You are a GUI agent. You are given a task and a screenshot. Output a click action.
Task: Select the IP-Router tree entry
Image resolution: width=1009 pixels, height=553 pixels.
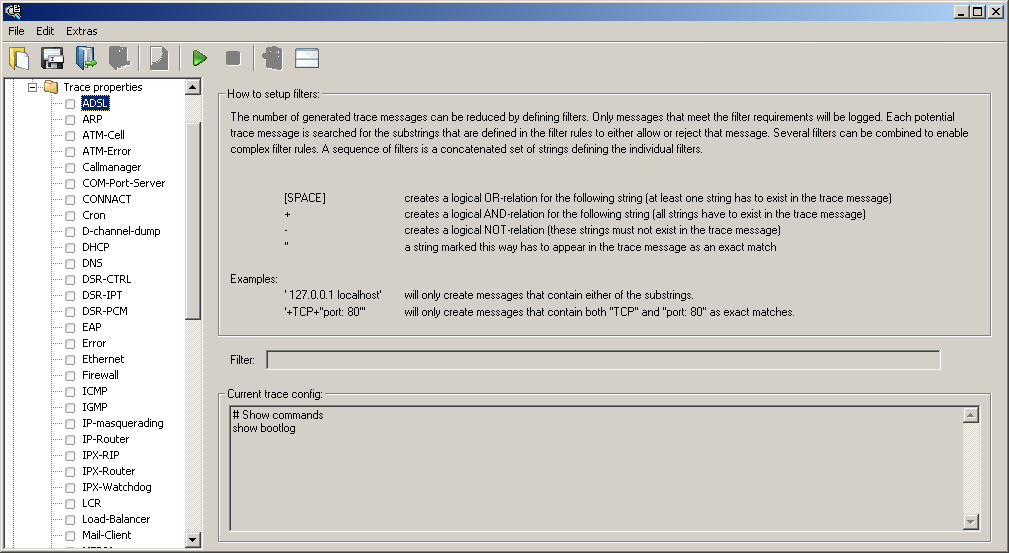click(105, 439)
